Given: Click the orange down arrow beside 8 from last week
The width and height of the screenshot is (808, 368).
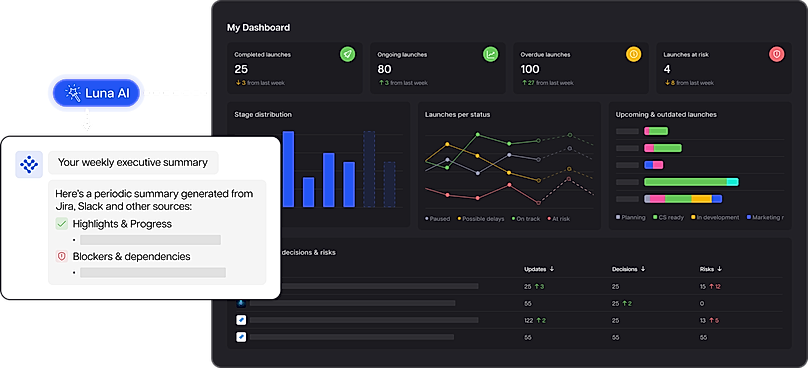Looking at the screenshot, I should [x=666, y=82].
